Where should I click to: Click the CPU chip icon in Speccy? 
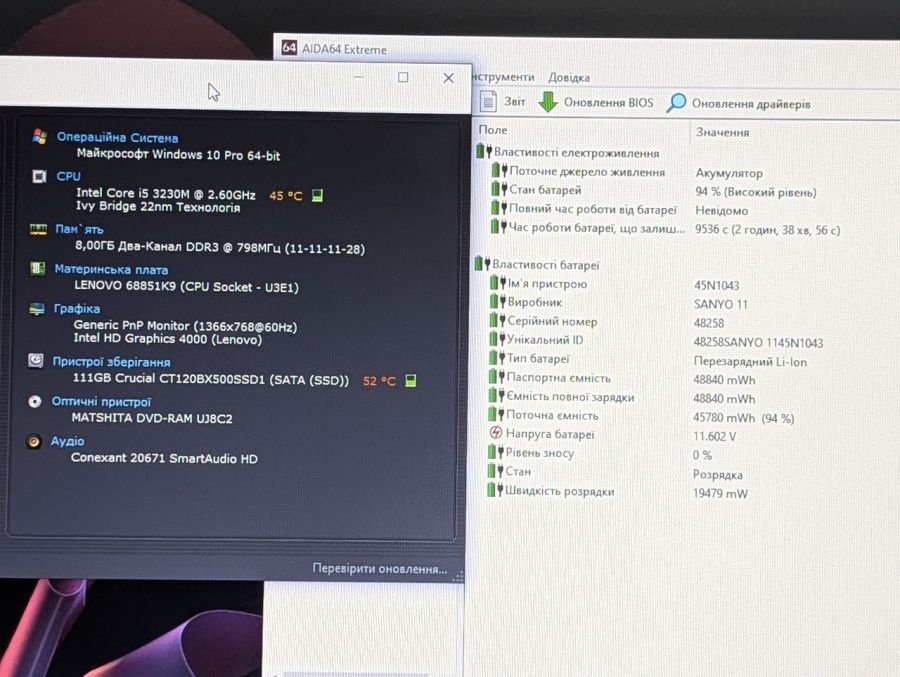pyautogui.click(x=39, y=176)
